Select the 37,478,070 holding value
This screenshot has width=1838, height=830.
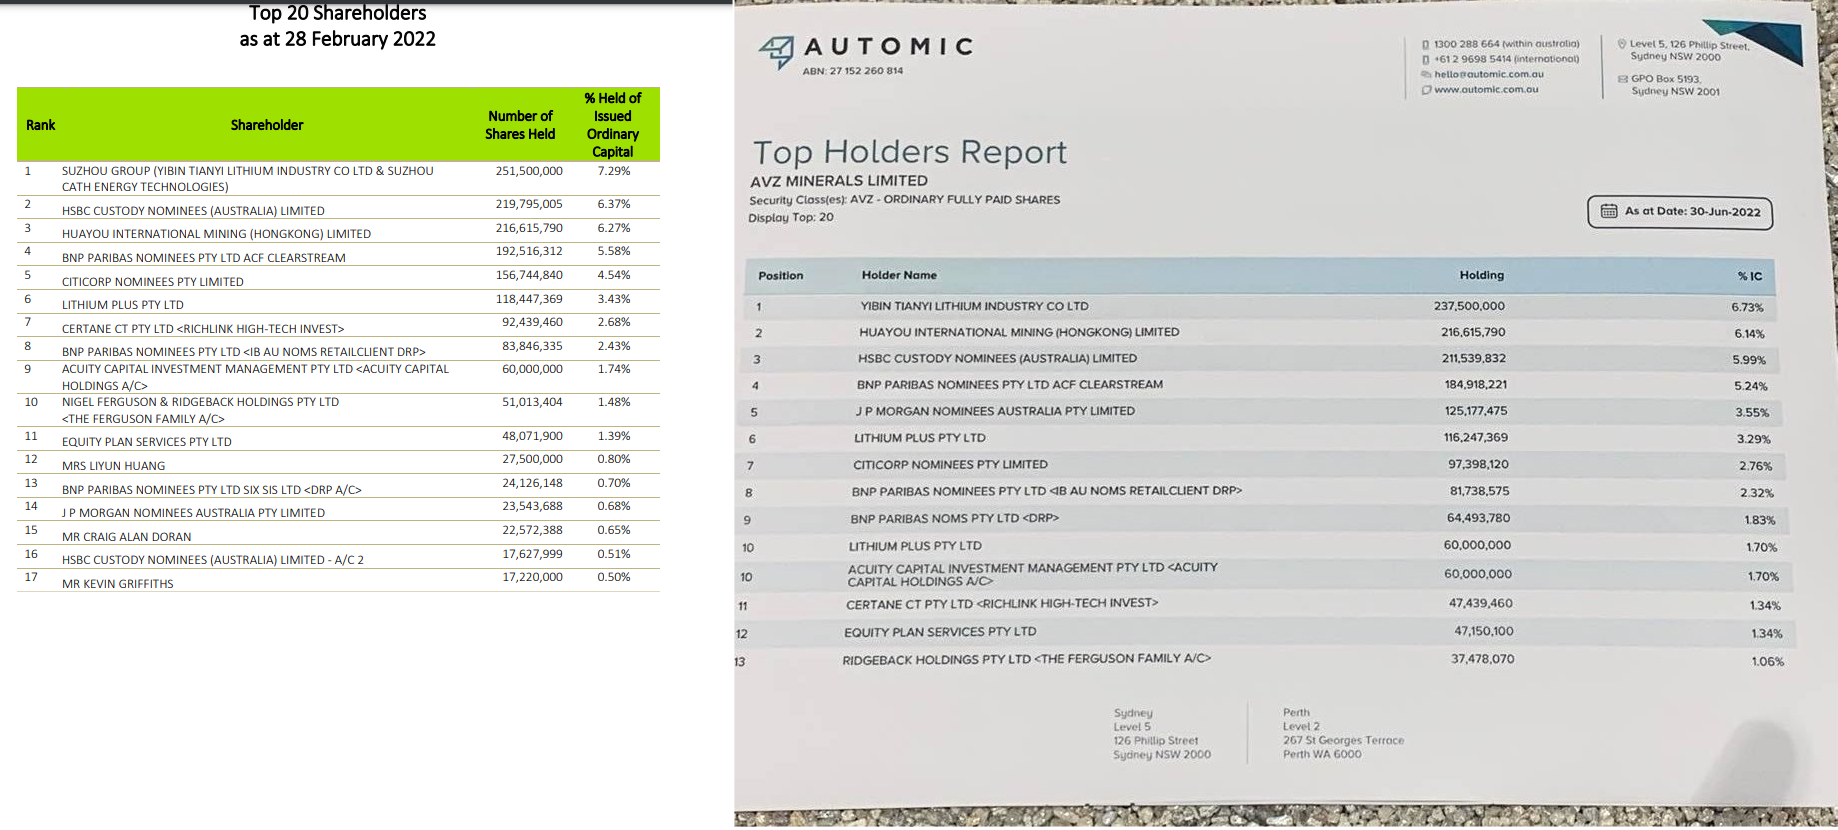click(x=1482, y=659)
